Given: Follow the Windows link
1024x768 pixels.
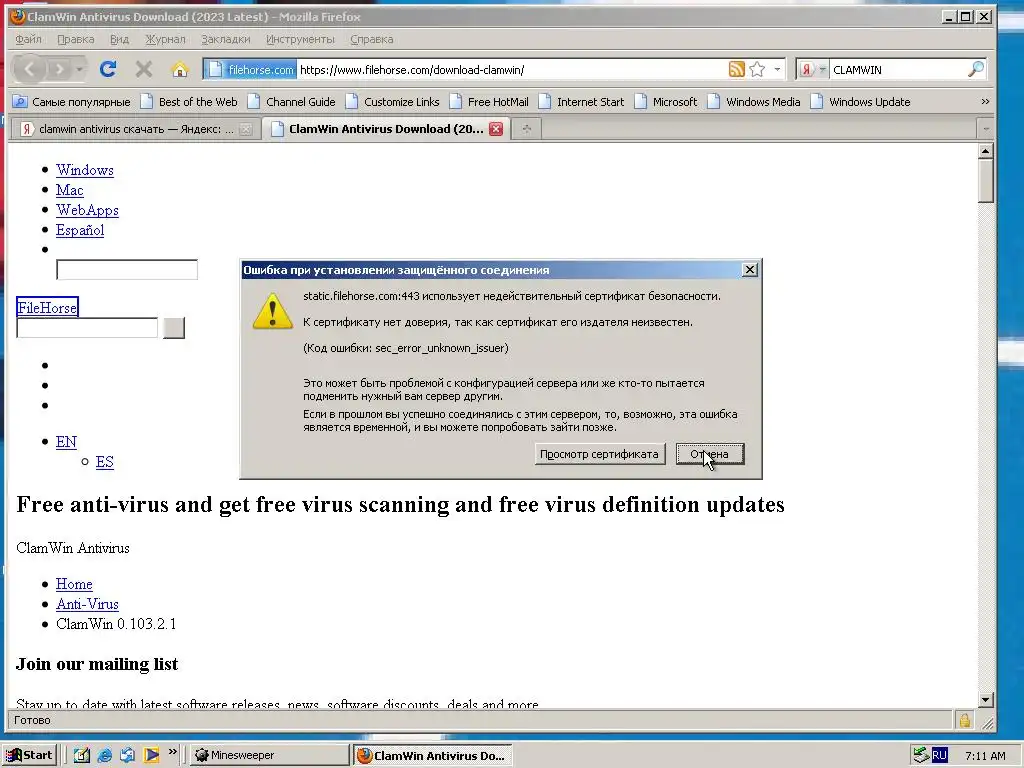Looking at the screenshot, I should [x=85, y=170].
